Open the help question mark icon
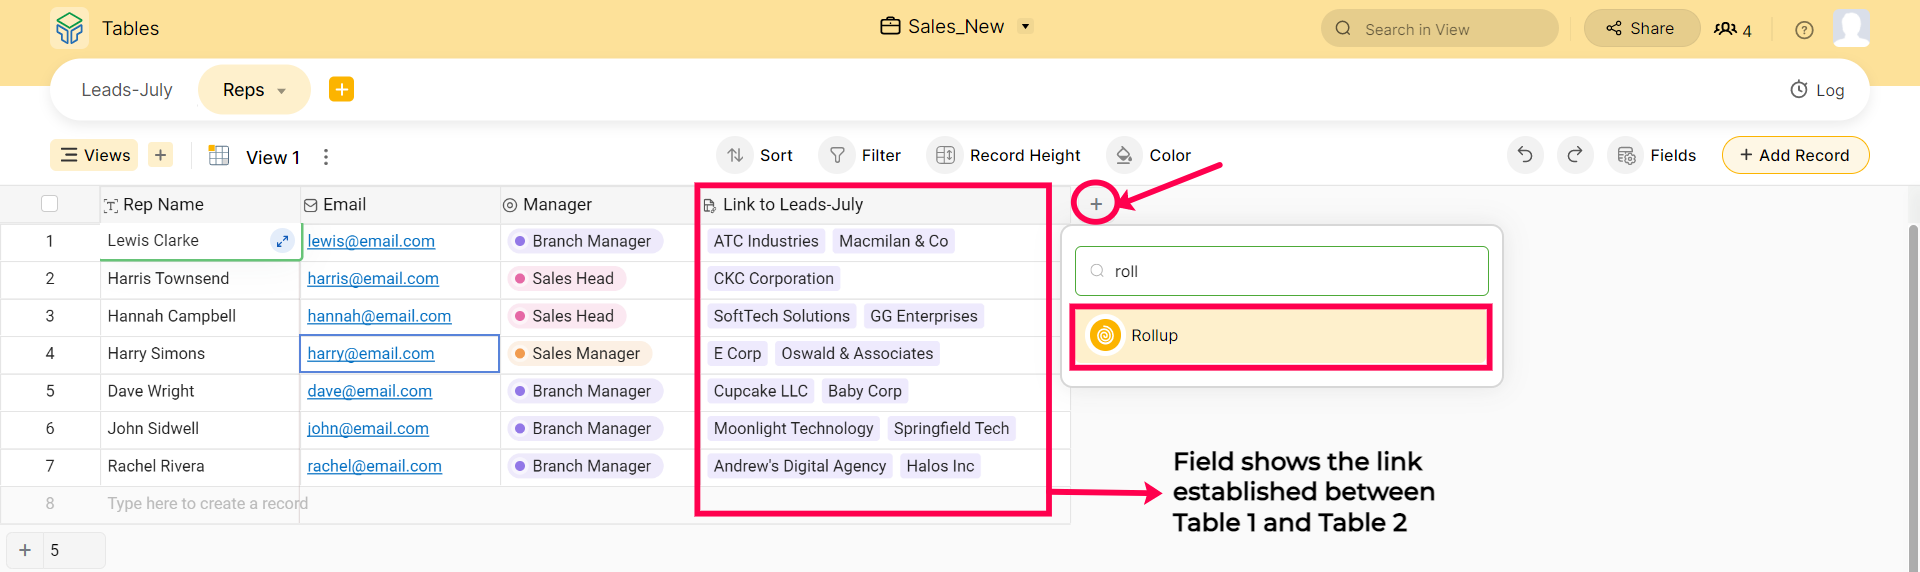The image size is (1920, 572). tap(1804, 30)
